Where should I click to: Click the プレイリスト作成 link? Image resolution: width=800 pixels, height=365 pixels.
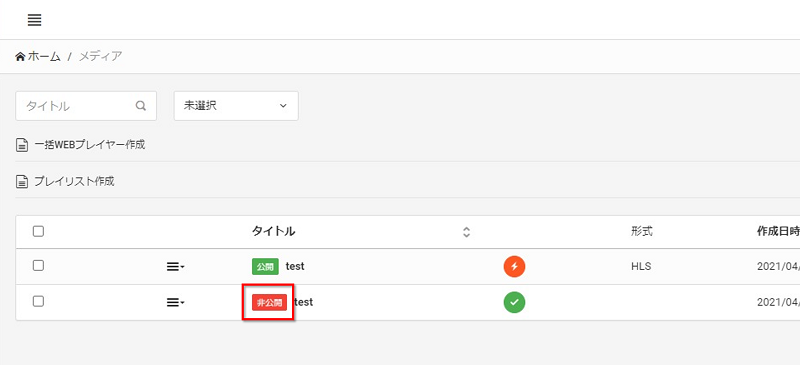[x=74, y=181]
